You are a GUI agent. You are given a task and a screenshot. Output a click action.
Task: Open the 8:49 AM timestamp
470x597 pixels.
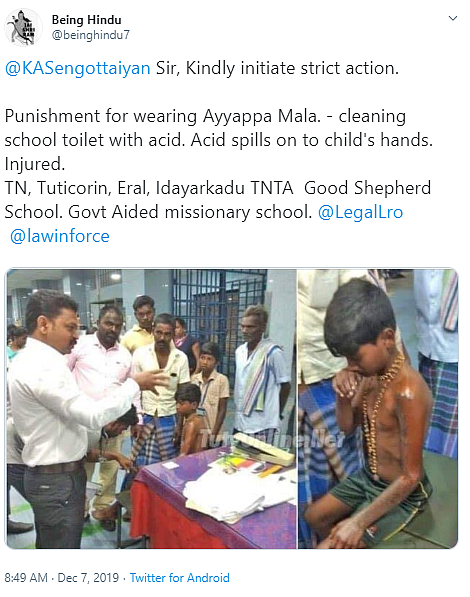[x=26, y=578]
